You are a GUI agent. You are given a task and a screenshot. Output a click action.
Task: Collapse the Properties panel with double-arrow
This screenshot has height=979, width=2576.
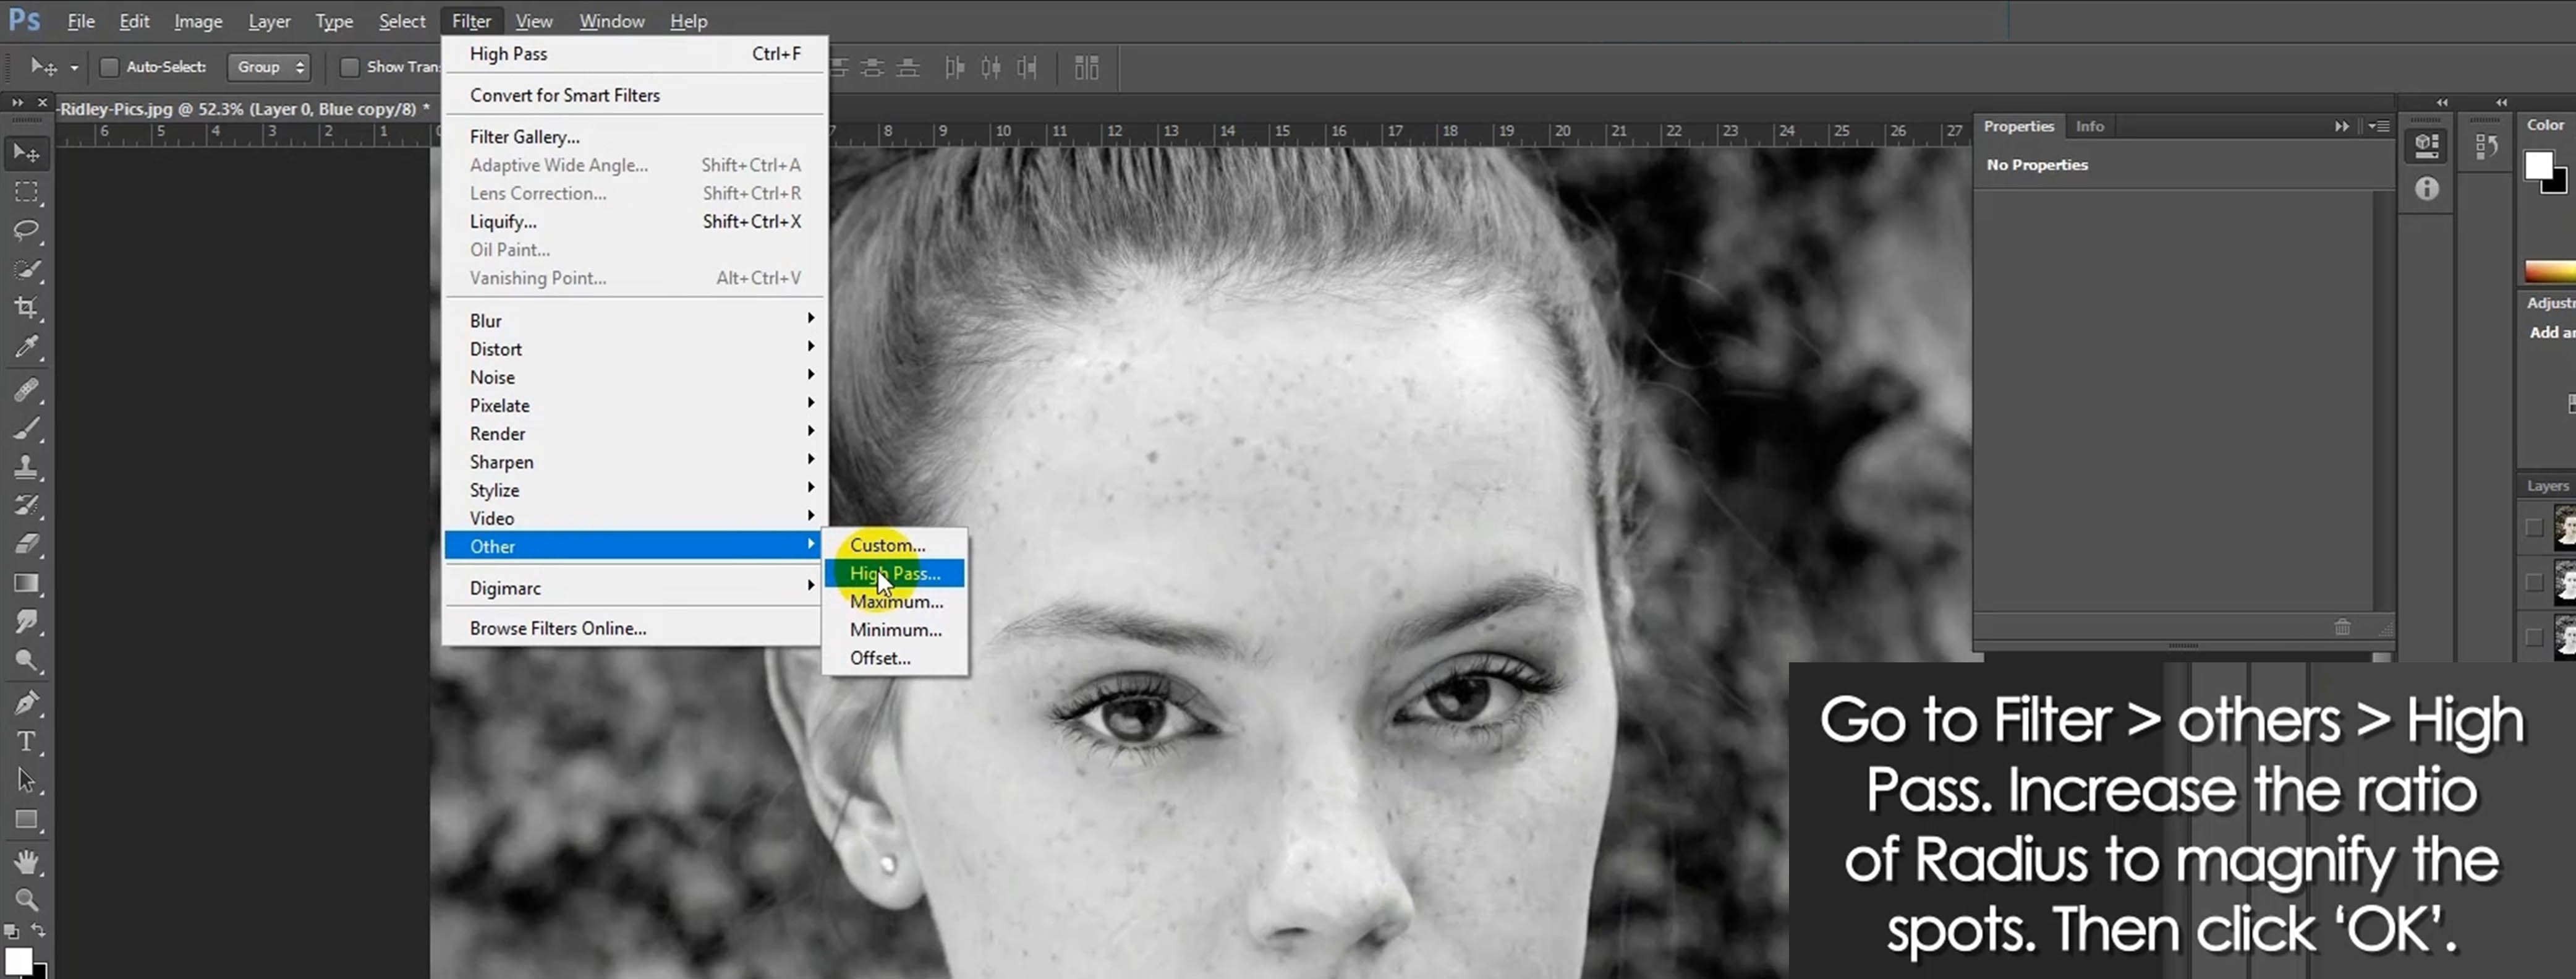click(x=2341, y=126)
